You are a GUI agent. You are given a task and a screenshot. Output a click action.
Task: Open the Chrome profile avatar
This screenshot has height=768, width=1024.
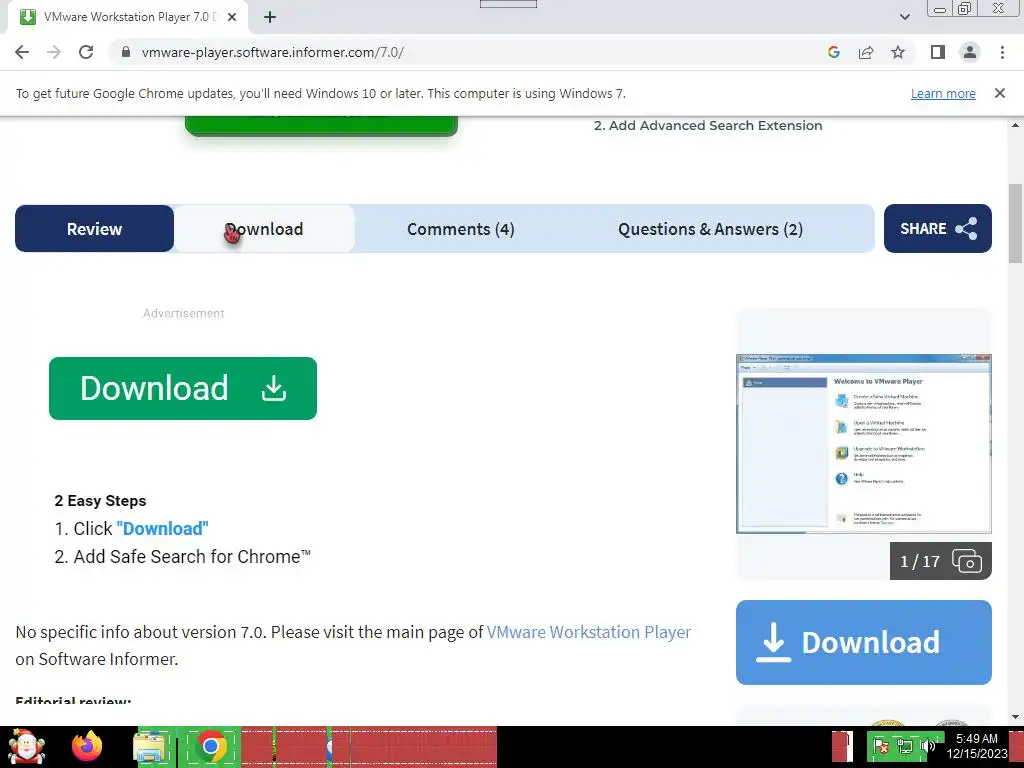(970, 52)
